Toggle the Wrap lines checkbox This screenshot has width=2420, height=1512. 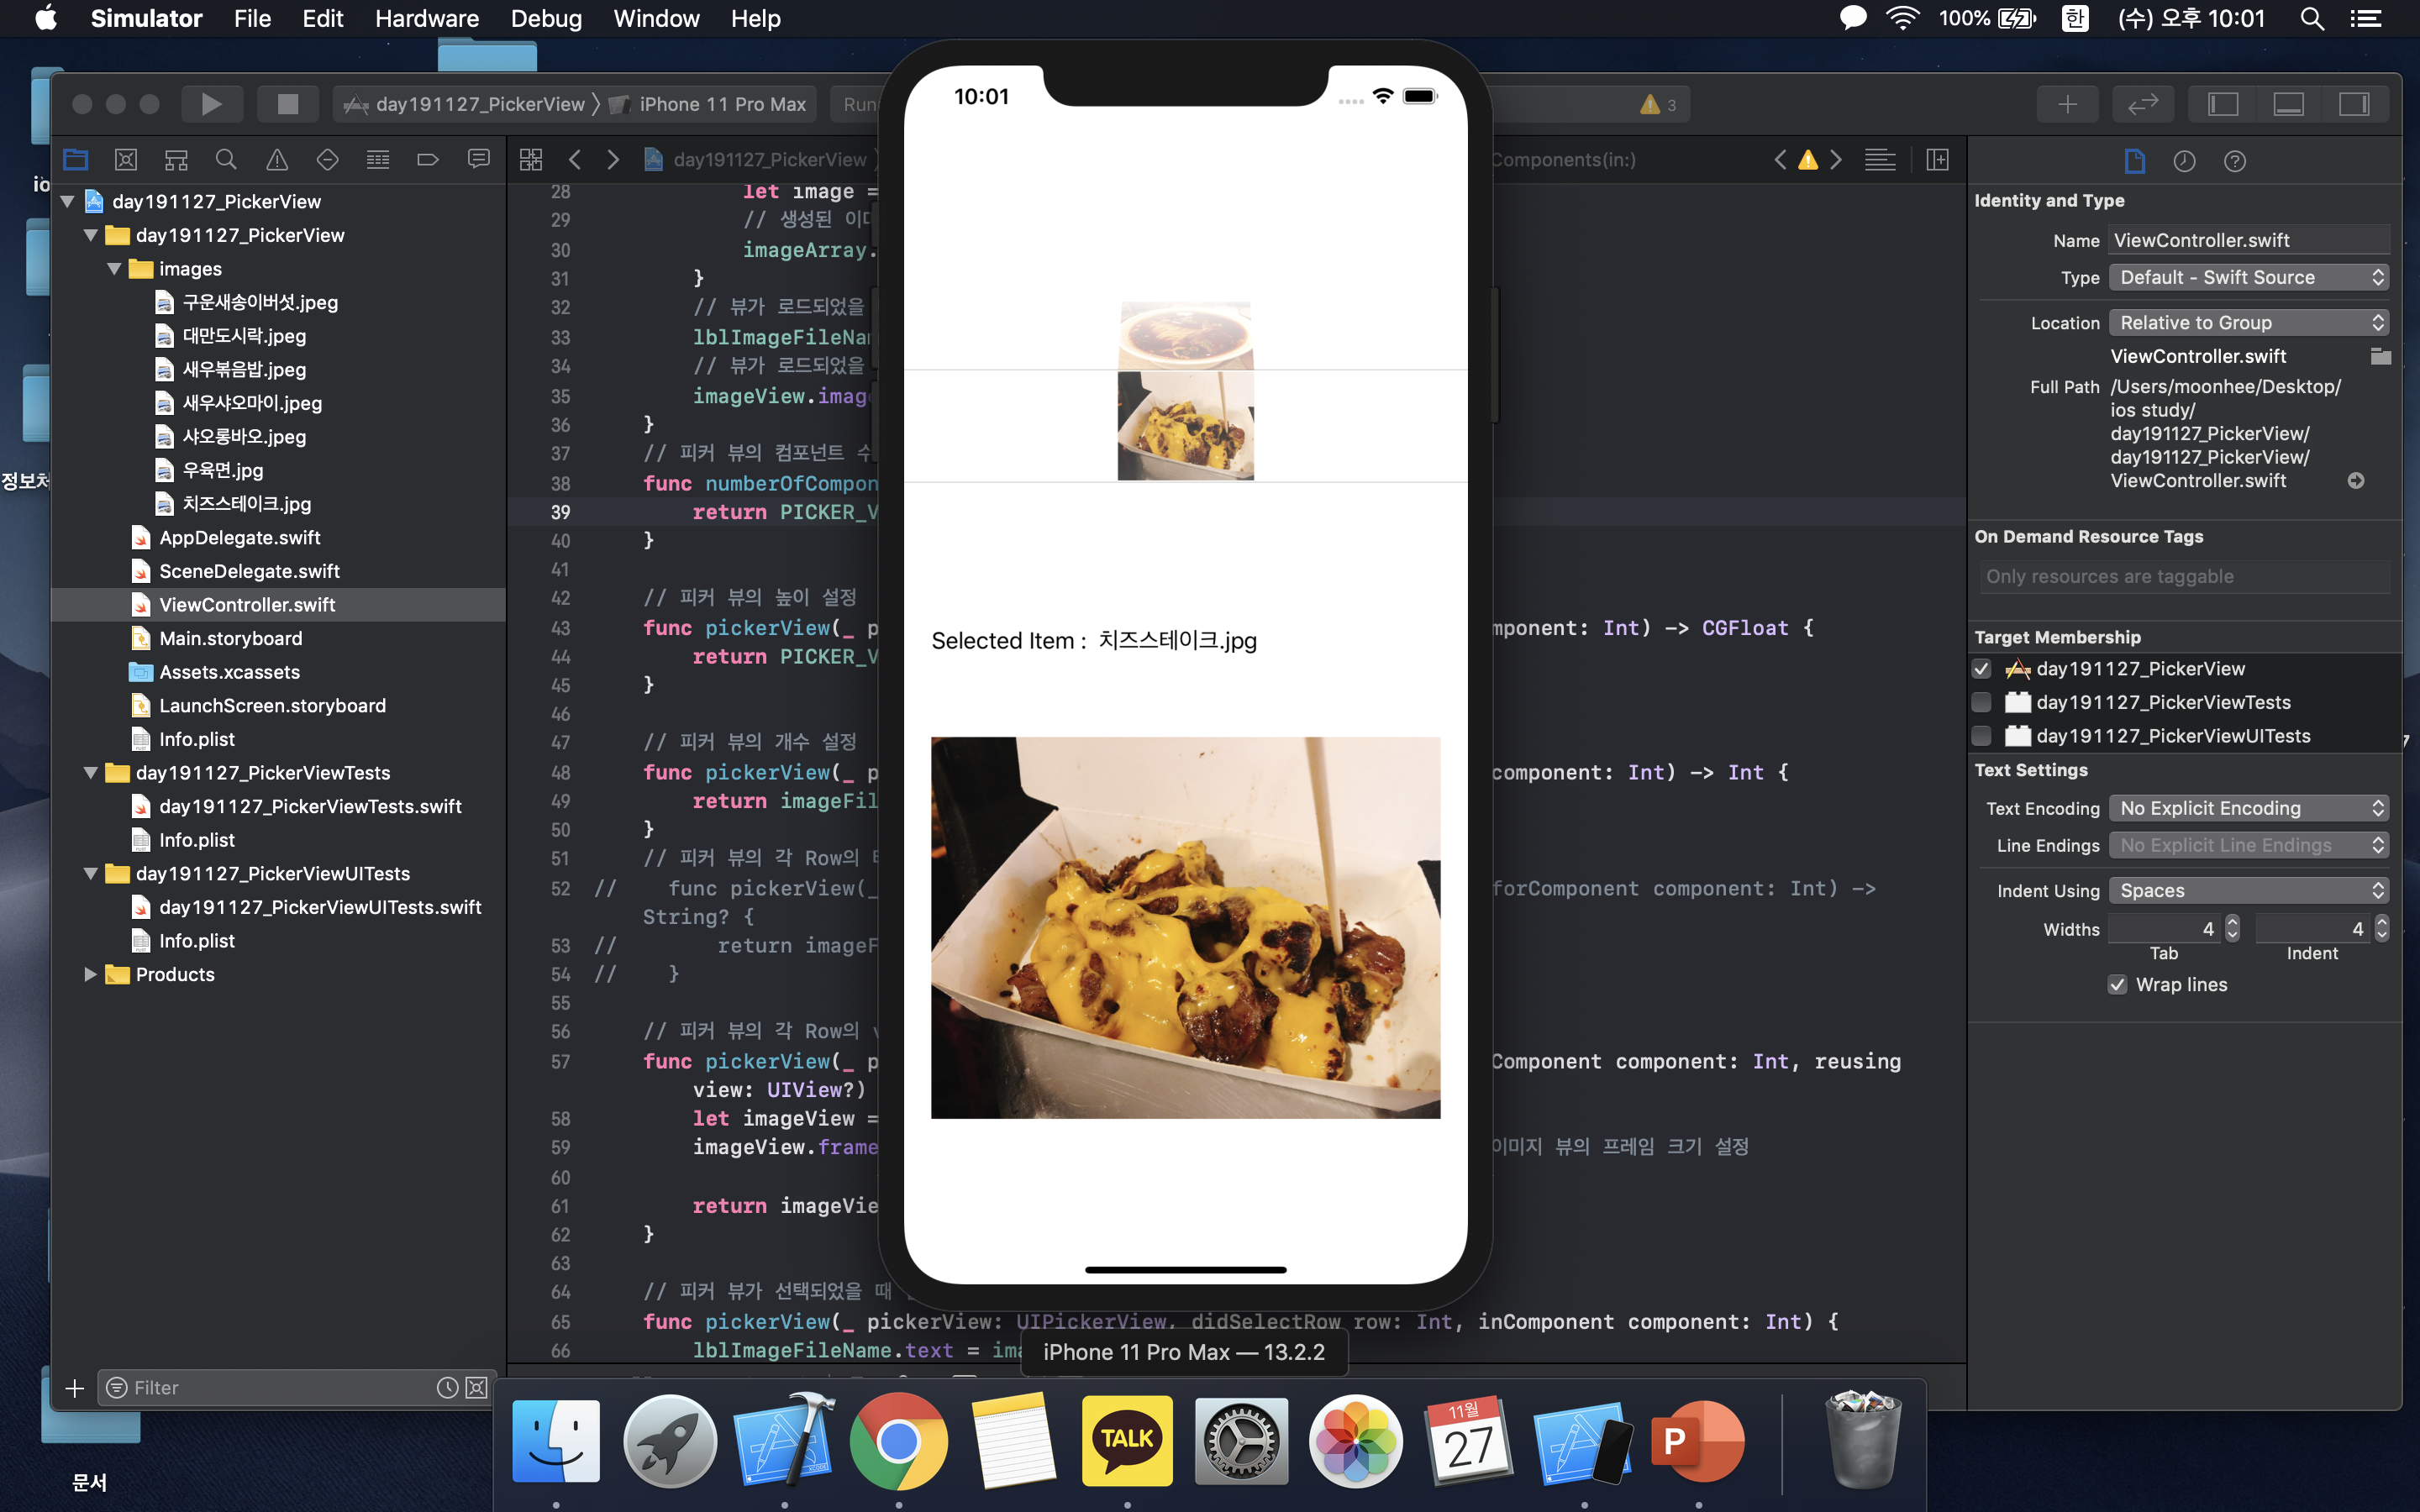(2118, 985)
